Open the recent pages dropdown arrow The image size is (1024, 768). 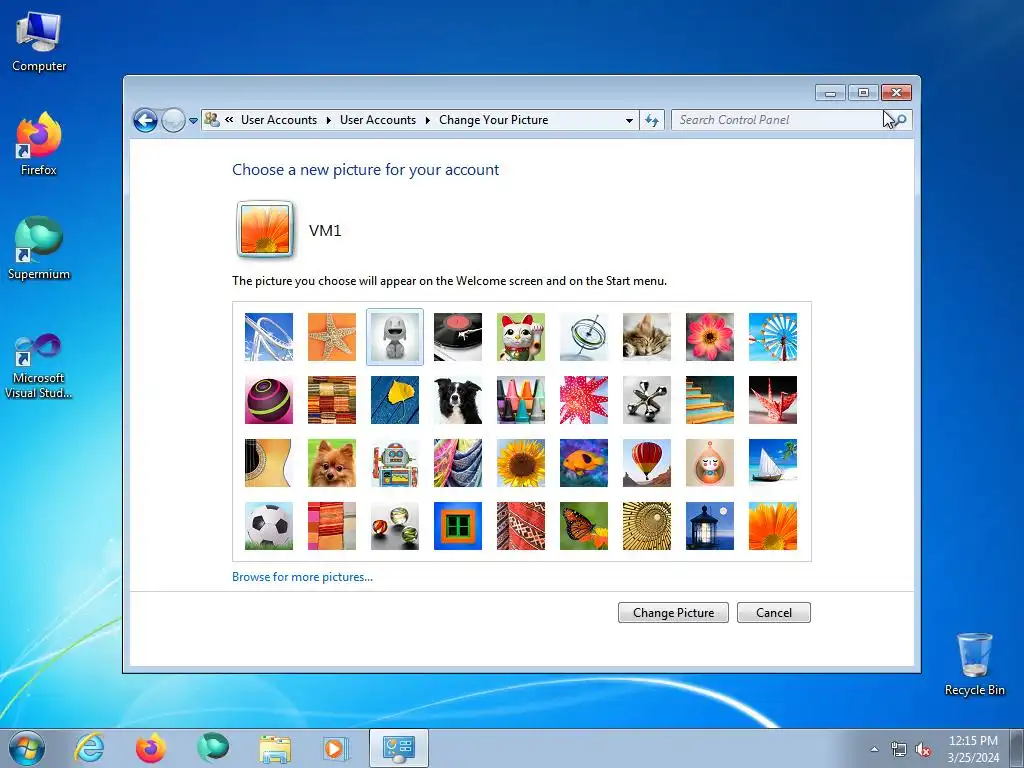point(193,121)
